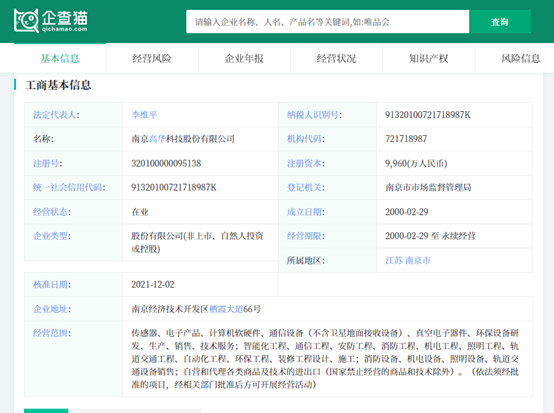Click the 所属地区 label
Screen dimensions: 554x413
coord(306,261)
